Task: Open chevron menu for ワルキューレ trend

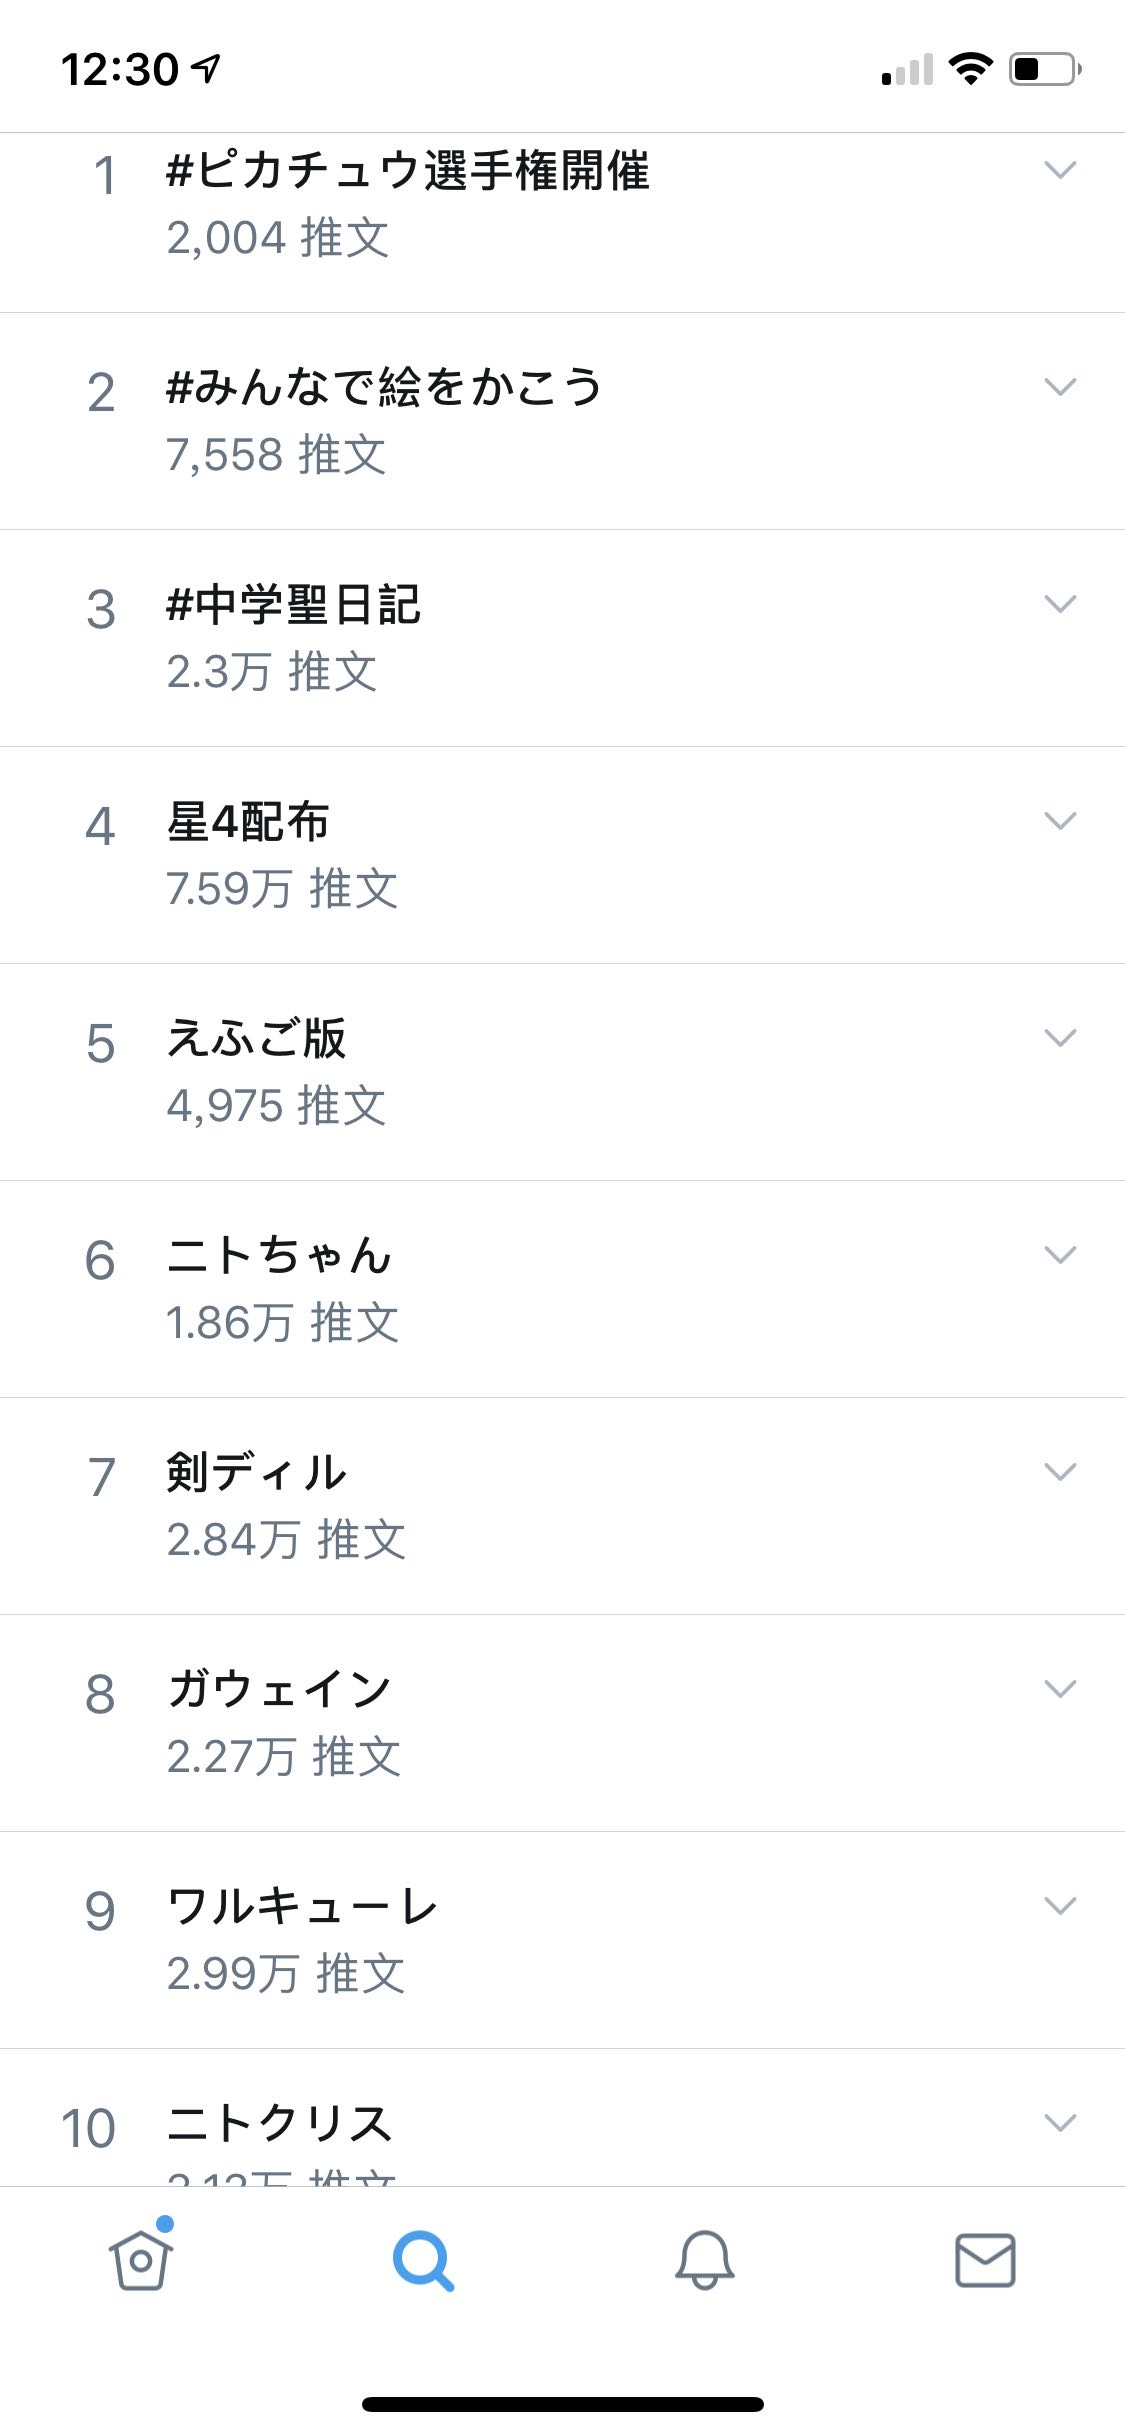Action: tap(1060, 1905)
